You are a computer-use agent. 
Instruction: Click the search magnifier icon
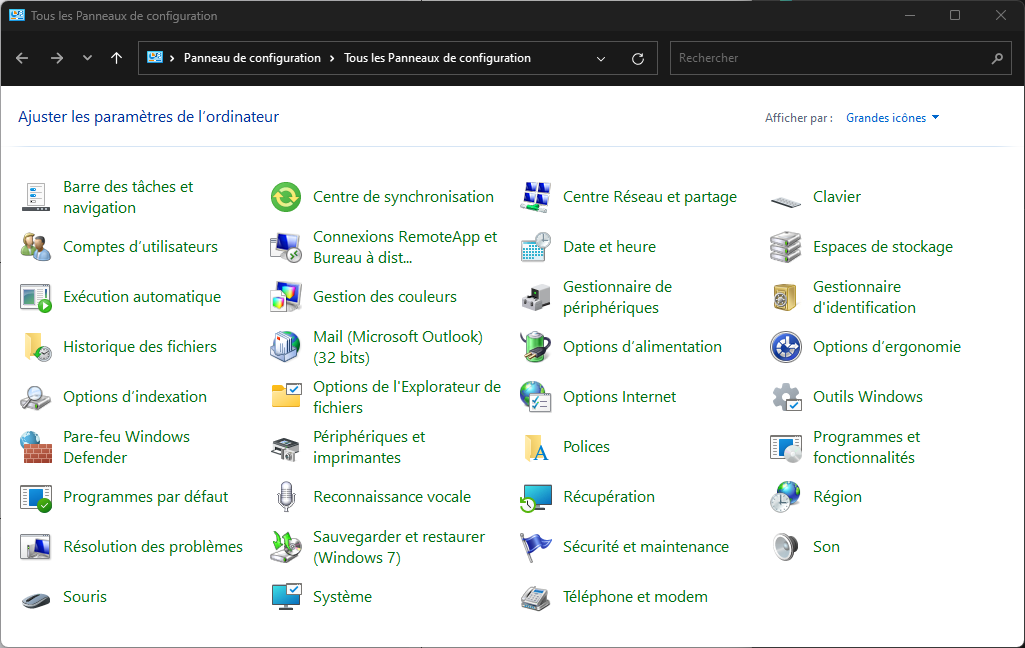point(997,59)
